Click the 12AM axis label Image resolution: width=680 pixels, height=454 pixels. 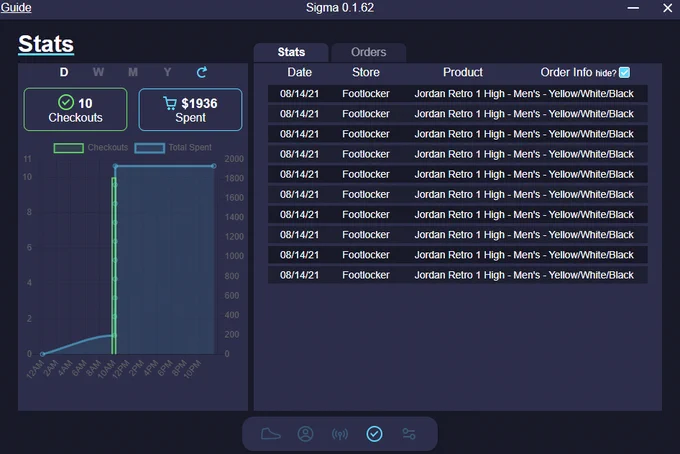(36, 369)
